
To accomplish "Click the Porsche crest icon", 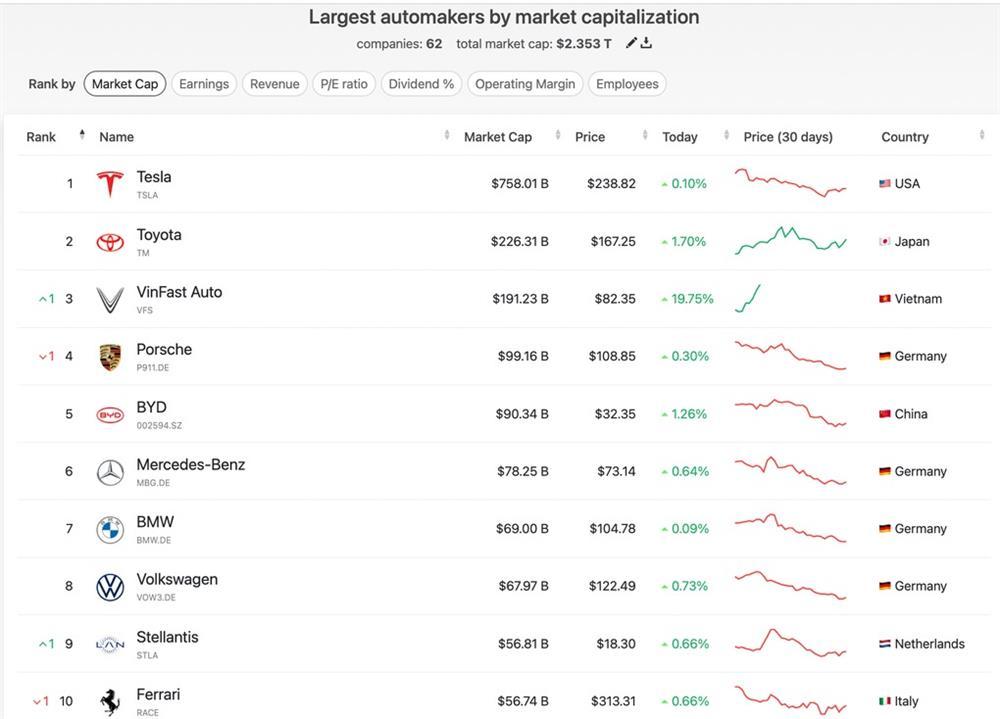I will pyautogui.click(x=110, y=357).
